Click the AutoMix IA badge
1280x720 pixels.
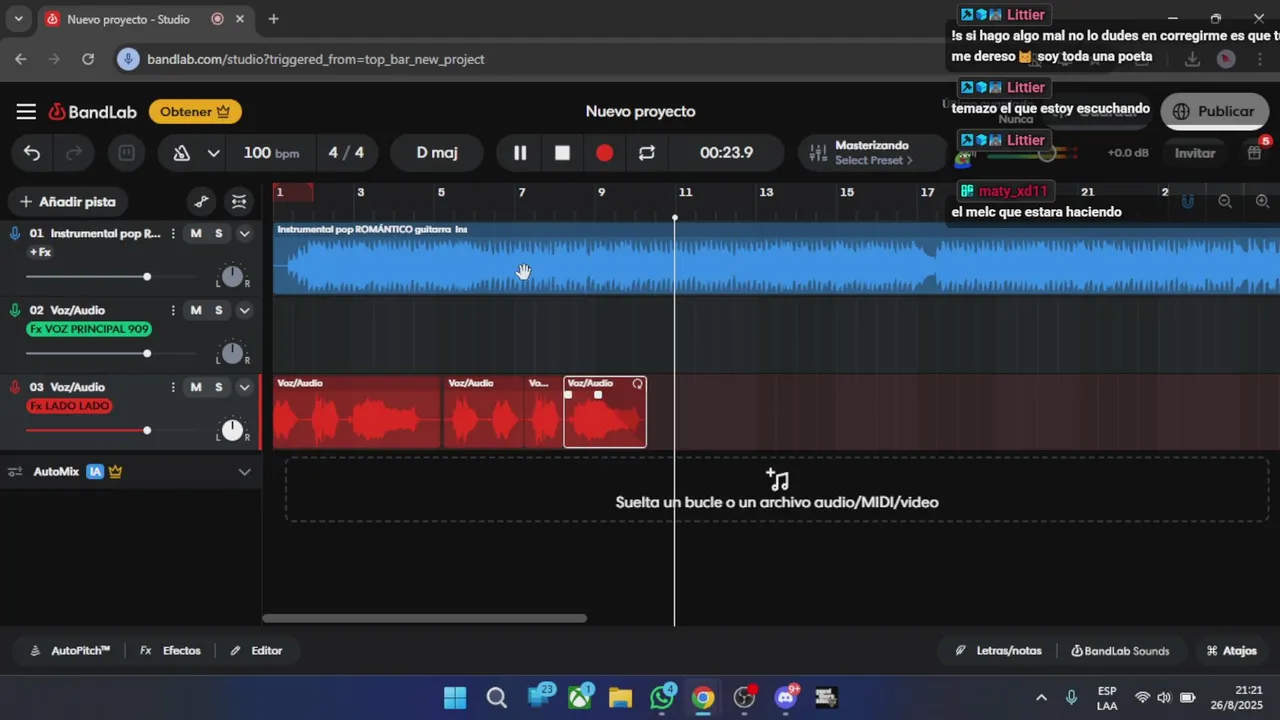point(95,472)
